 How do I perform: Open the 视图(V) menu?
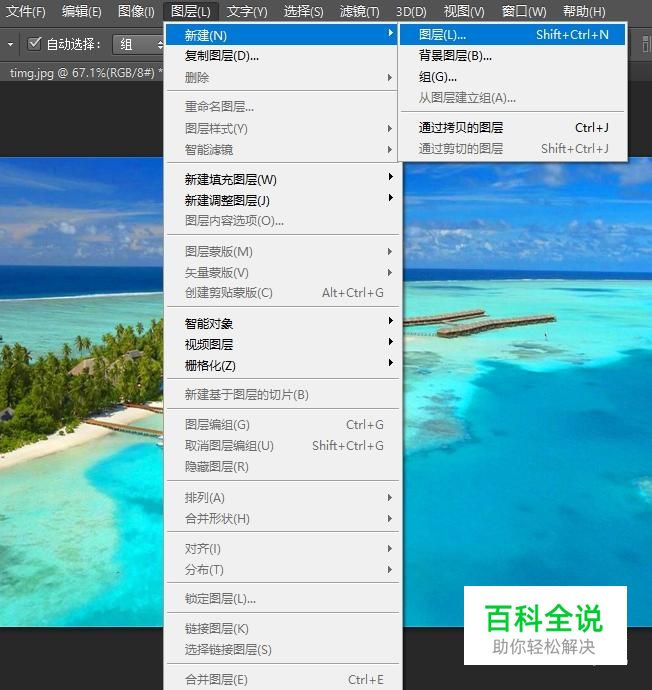(464, 11)
